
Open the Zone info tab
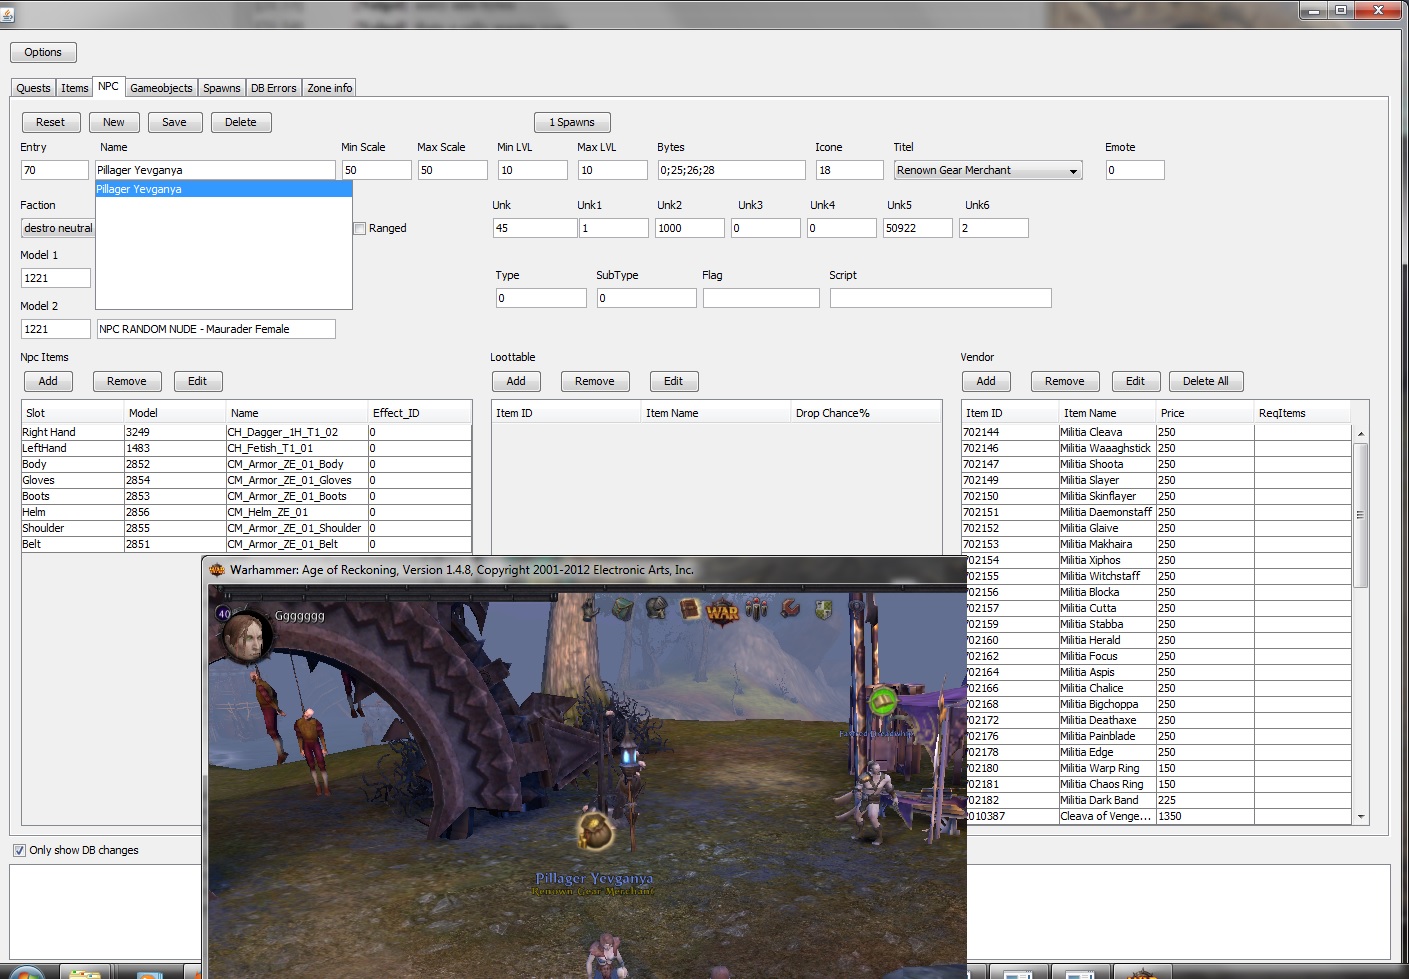tap(330, 88)
